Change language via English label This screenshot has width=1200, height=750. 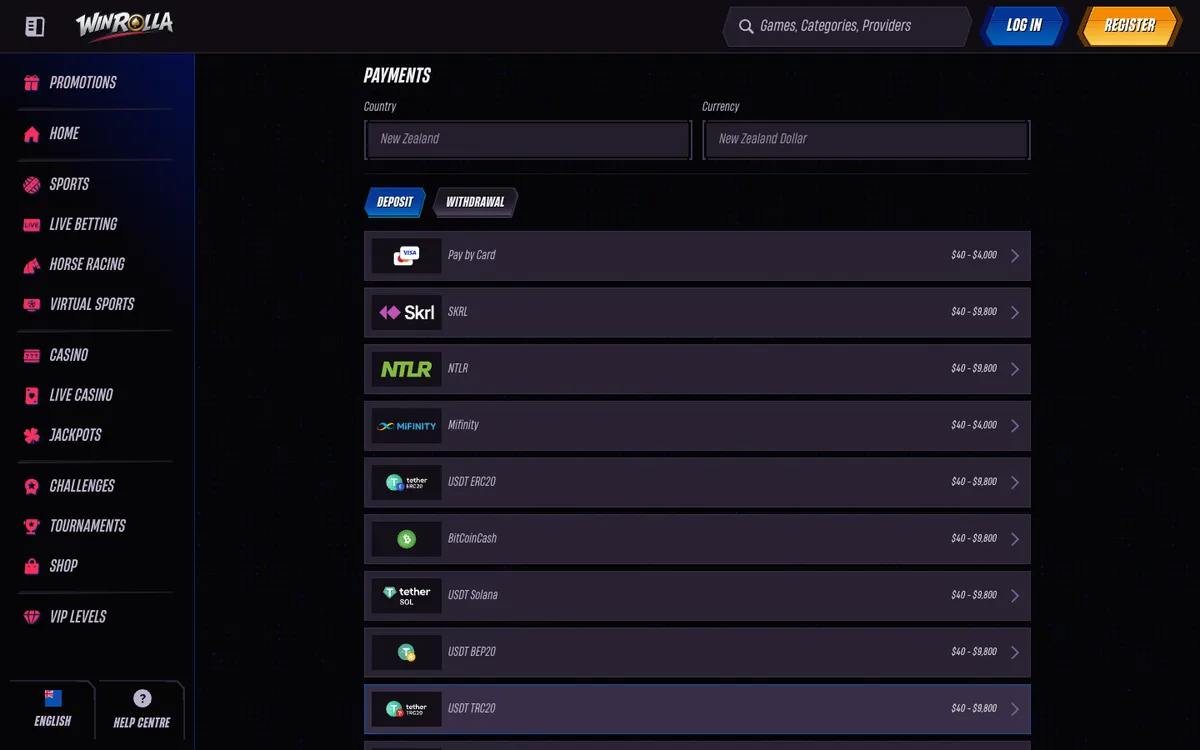(x=53, y=721)
